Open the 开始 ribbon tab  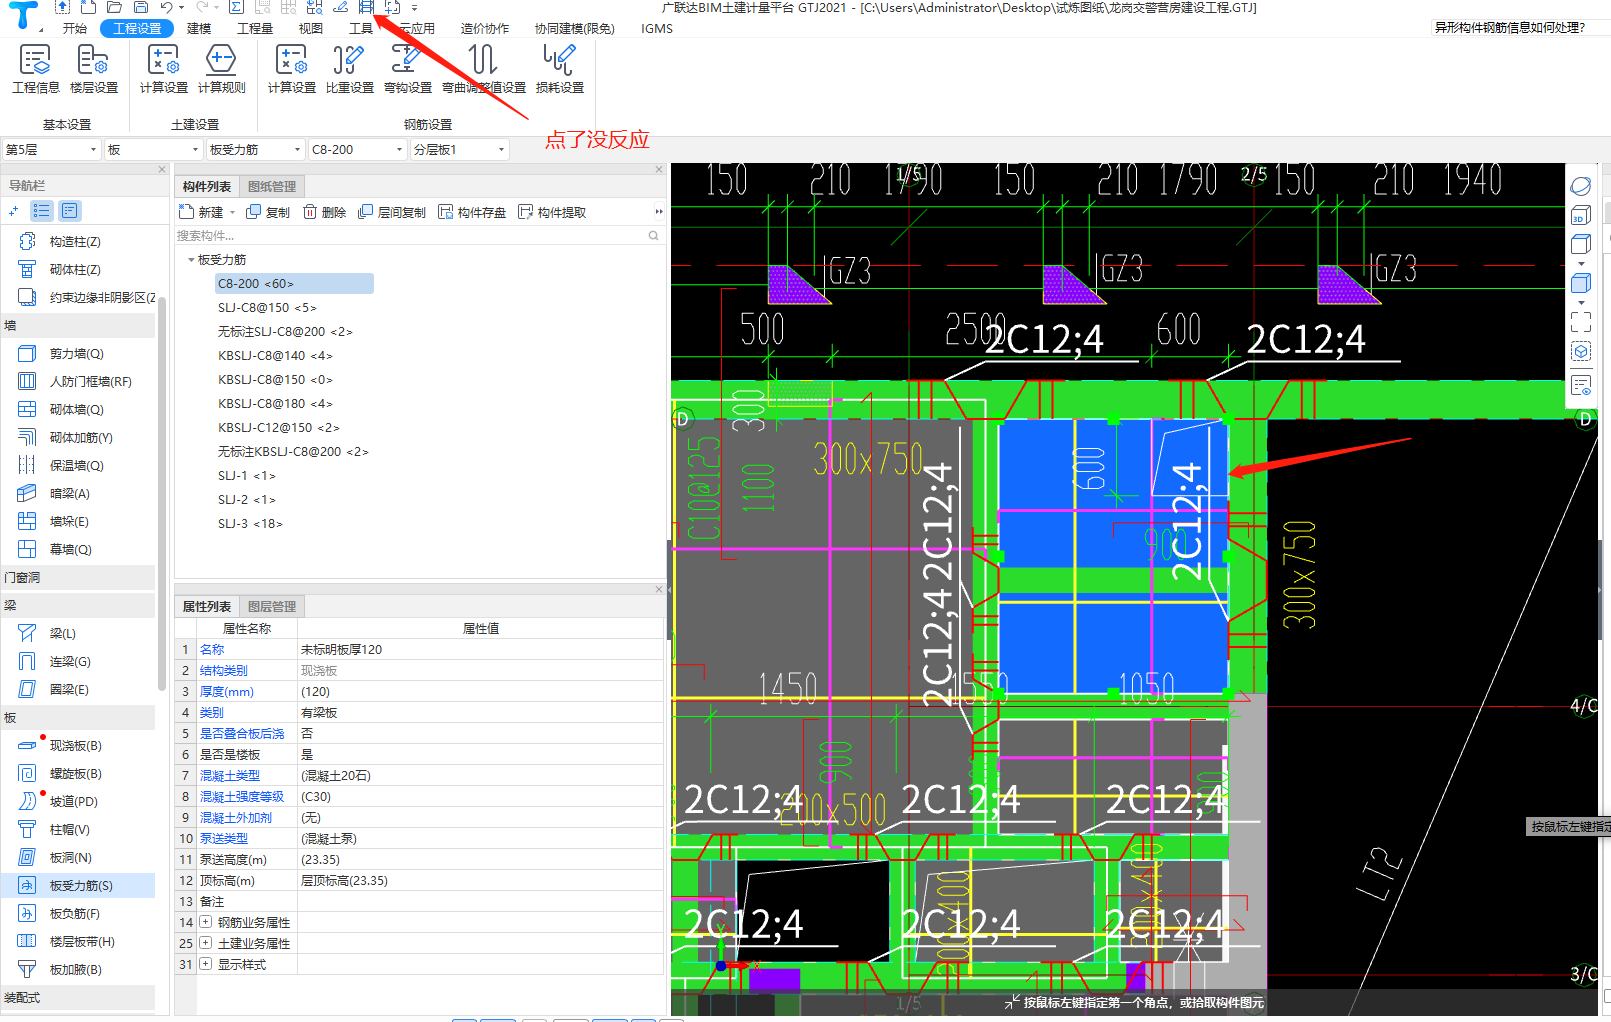click(75, 28)
